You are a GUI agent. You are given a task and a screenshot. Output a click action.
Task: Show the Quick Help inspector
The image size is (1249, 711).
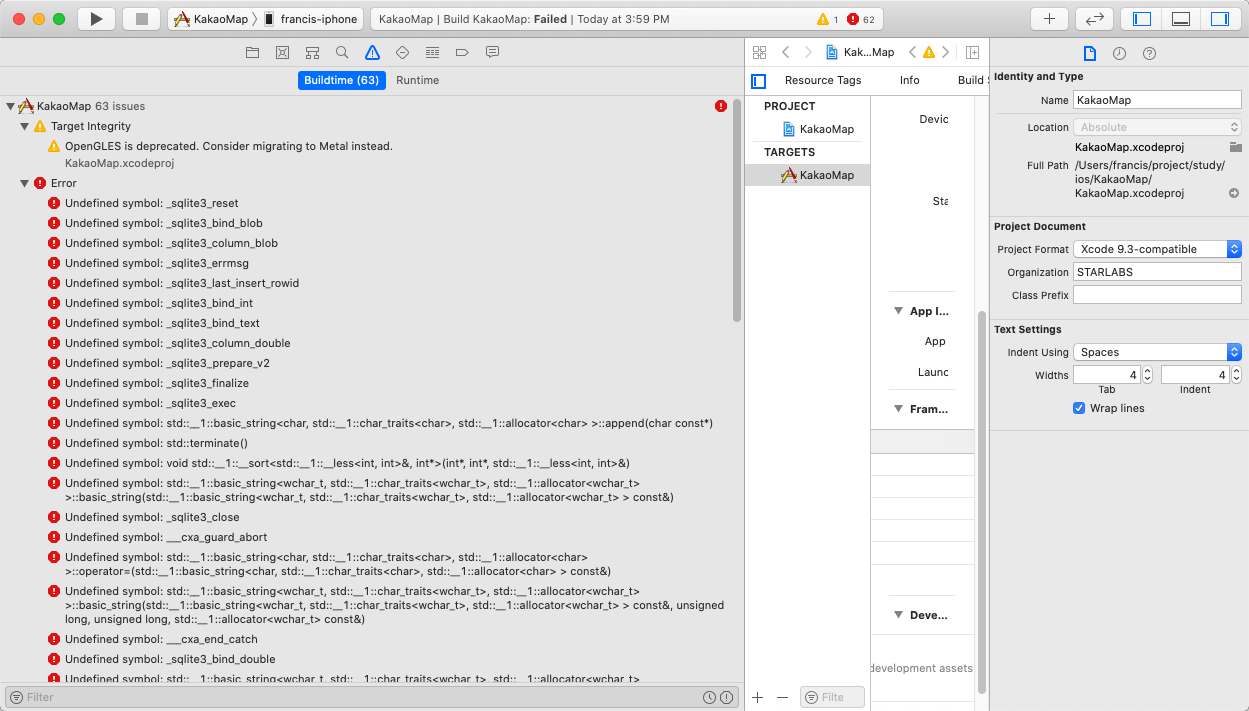click(x=1149, y=54)
